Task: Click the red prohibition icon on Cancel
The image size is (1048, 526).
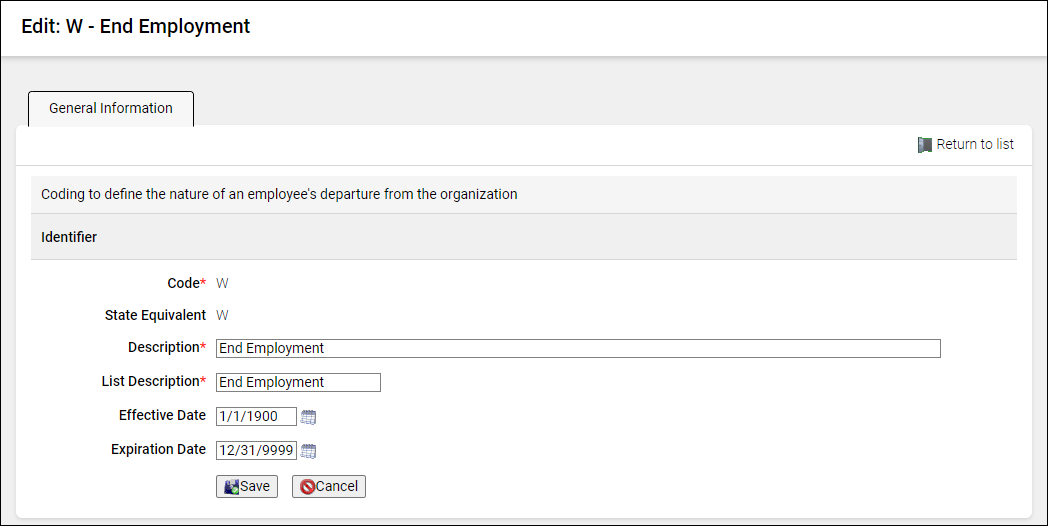Action: 307,487
